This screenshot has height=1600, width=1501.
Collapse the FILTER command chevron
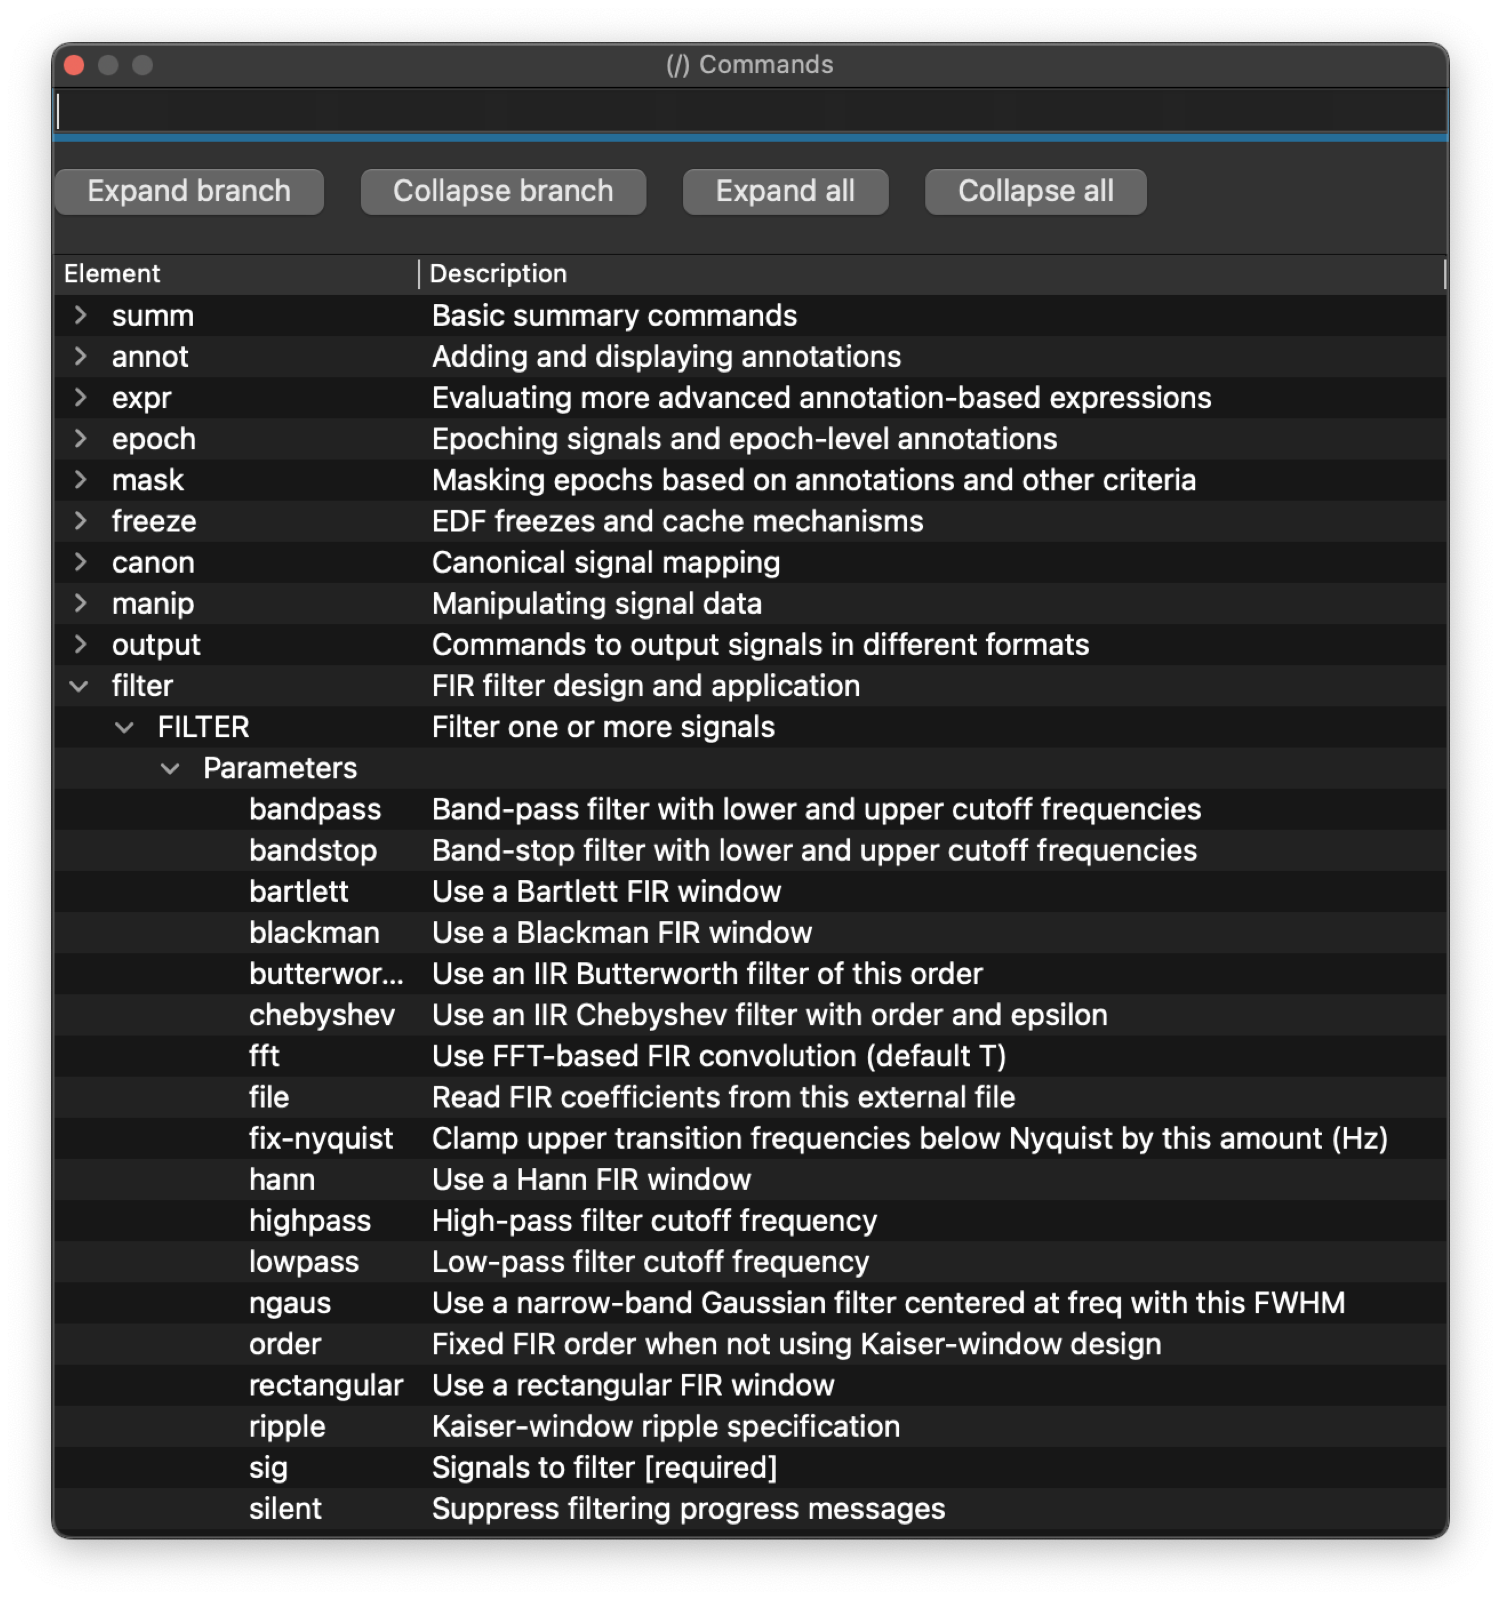[x=125, y=728]
